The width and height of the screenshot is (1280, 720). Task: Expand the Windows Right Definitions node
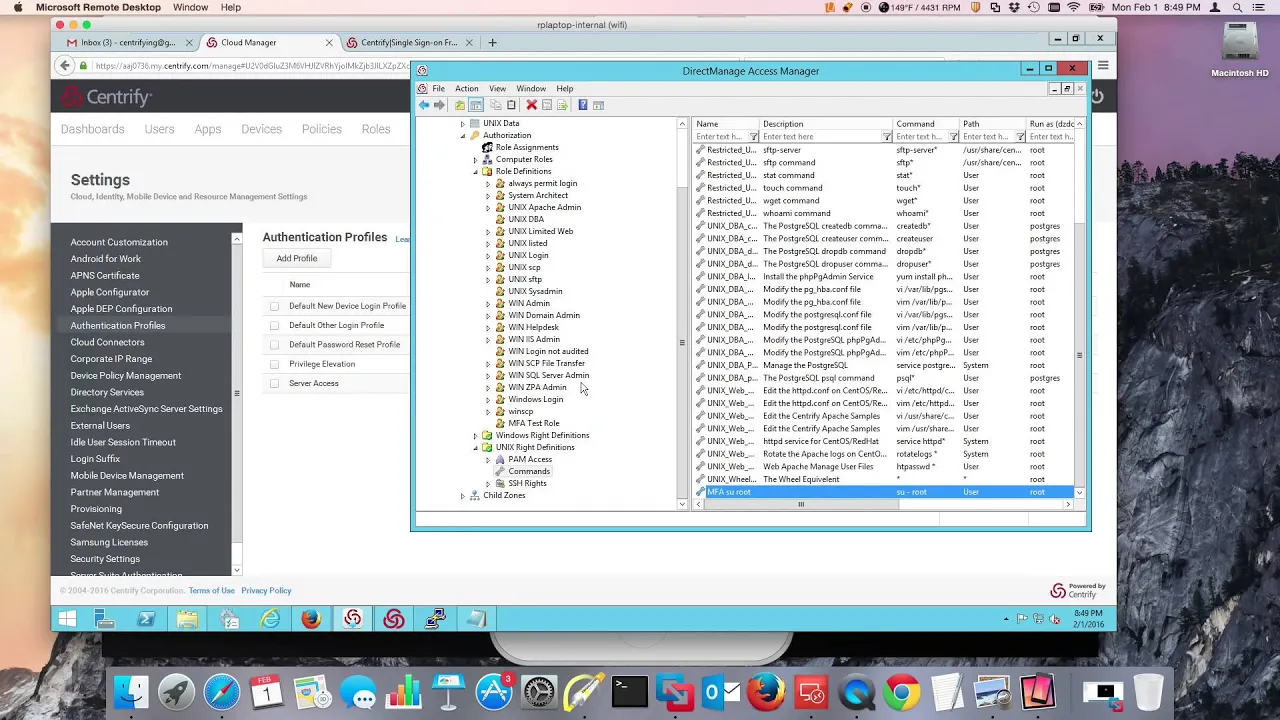pos(475,436)
